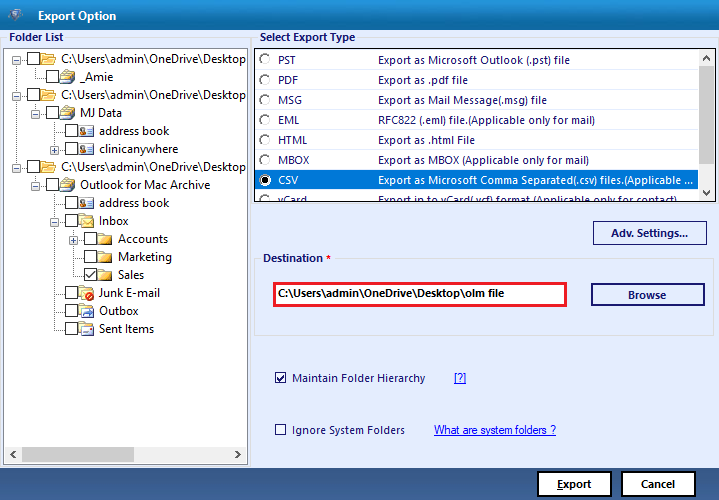Check the Accounts folder checkbox
This screenshot has width=719, height=500.
pyautogui.click(x=90, y=239)
